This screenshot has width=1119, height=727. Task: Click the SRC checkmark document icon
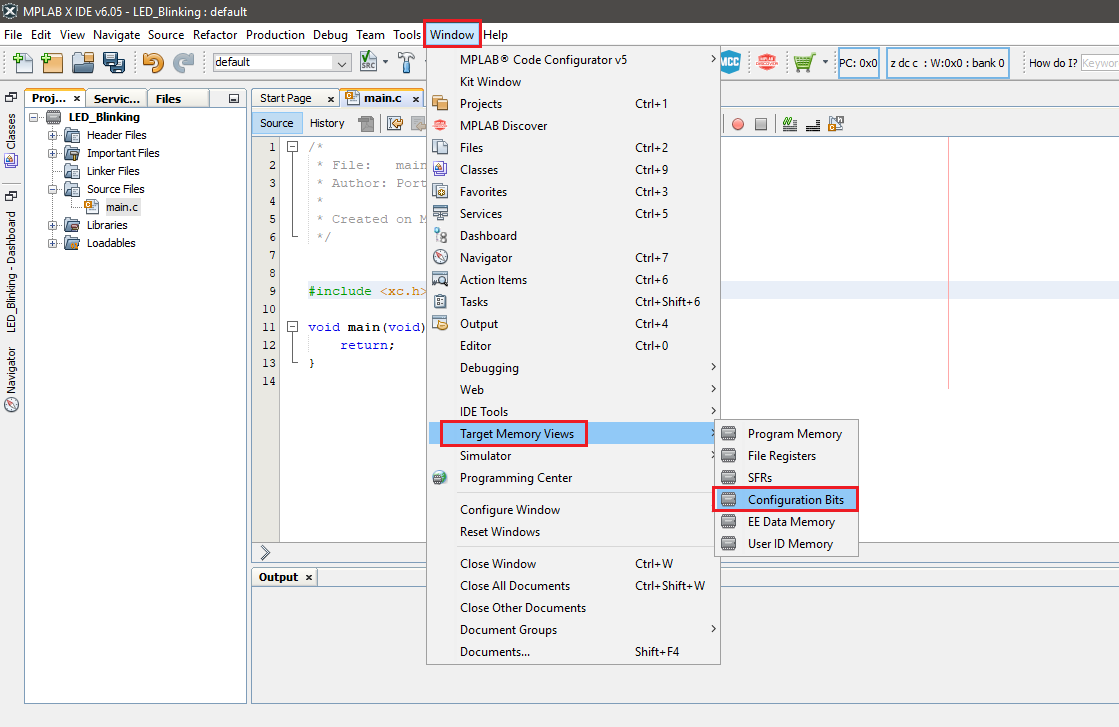coord(368,62)
